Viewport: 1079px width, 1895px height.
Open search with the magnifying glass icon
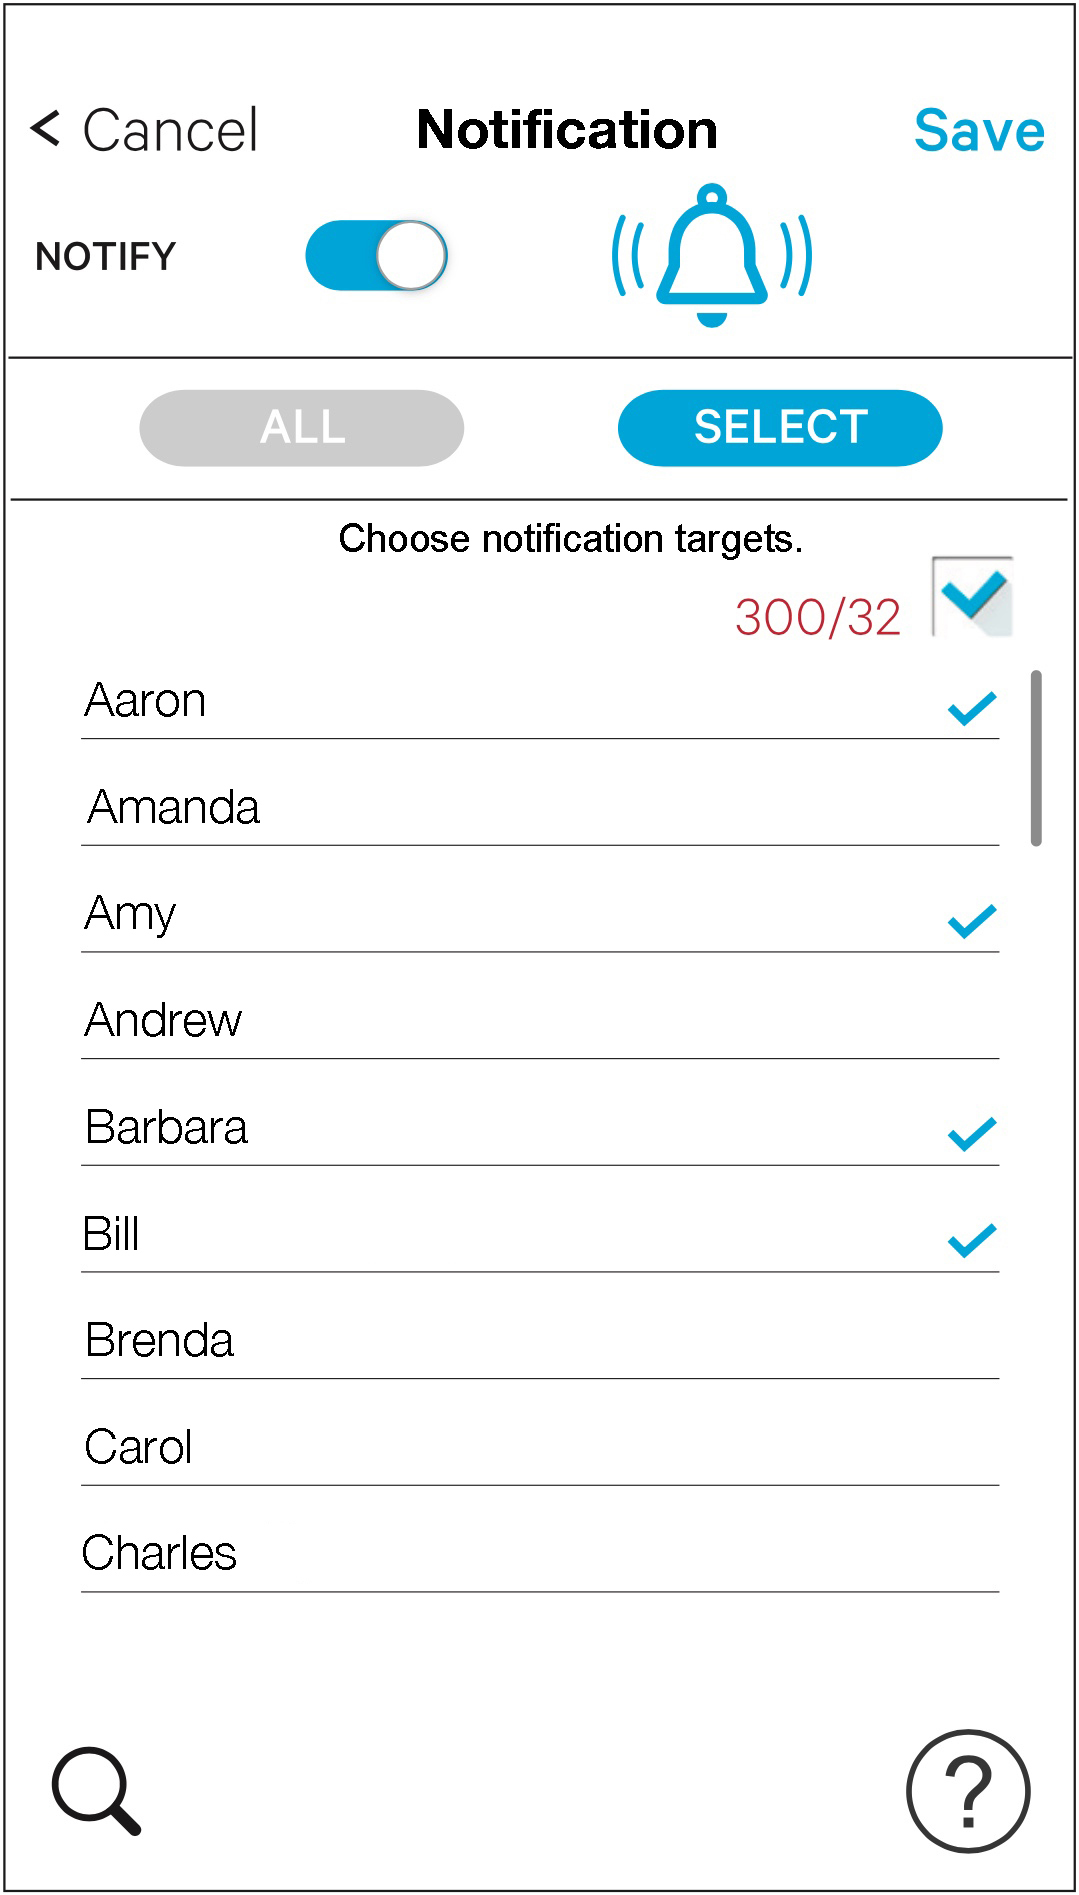96,1790
